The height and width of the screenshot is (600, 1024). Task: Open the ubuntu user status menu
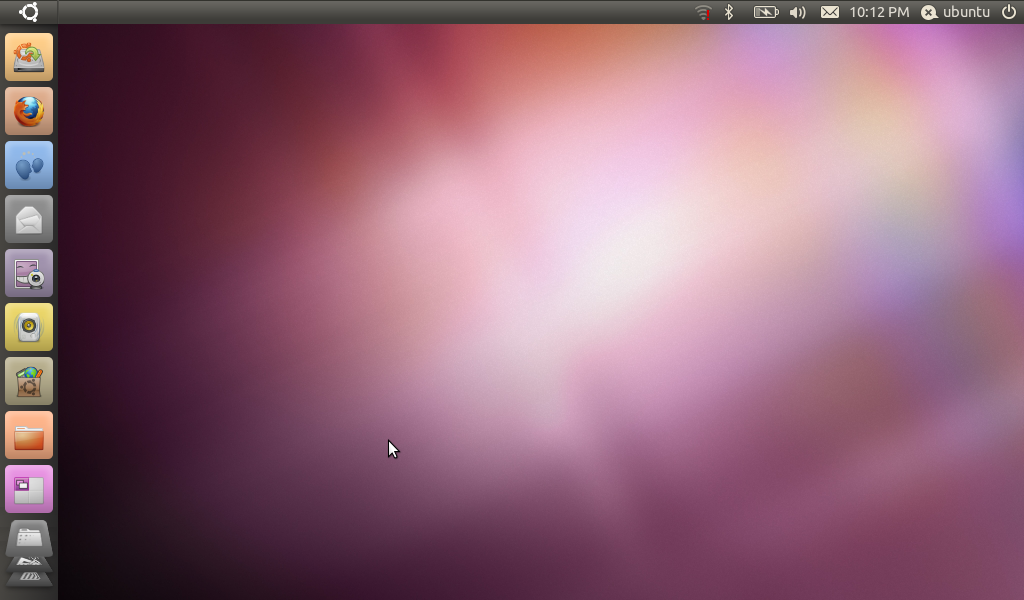[x=956, y=12]
